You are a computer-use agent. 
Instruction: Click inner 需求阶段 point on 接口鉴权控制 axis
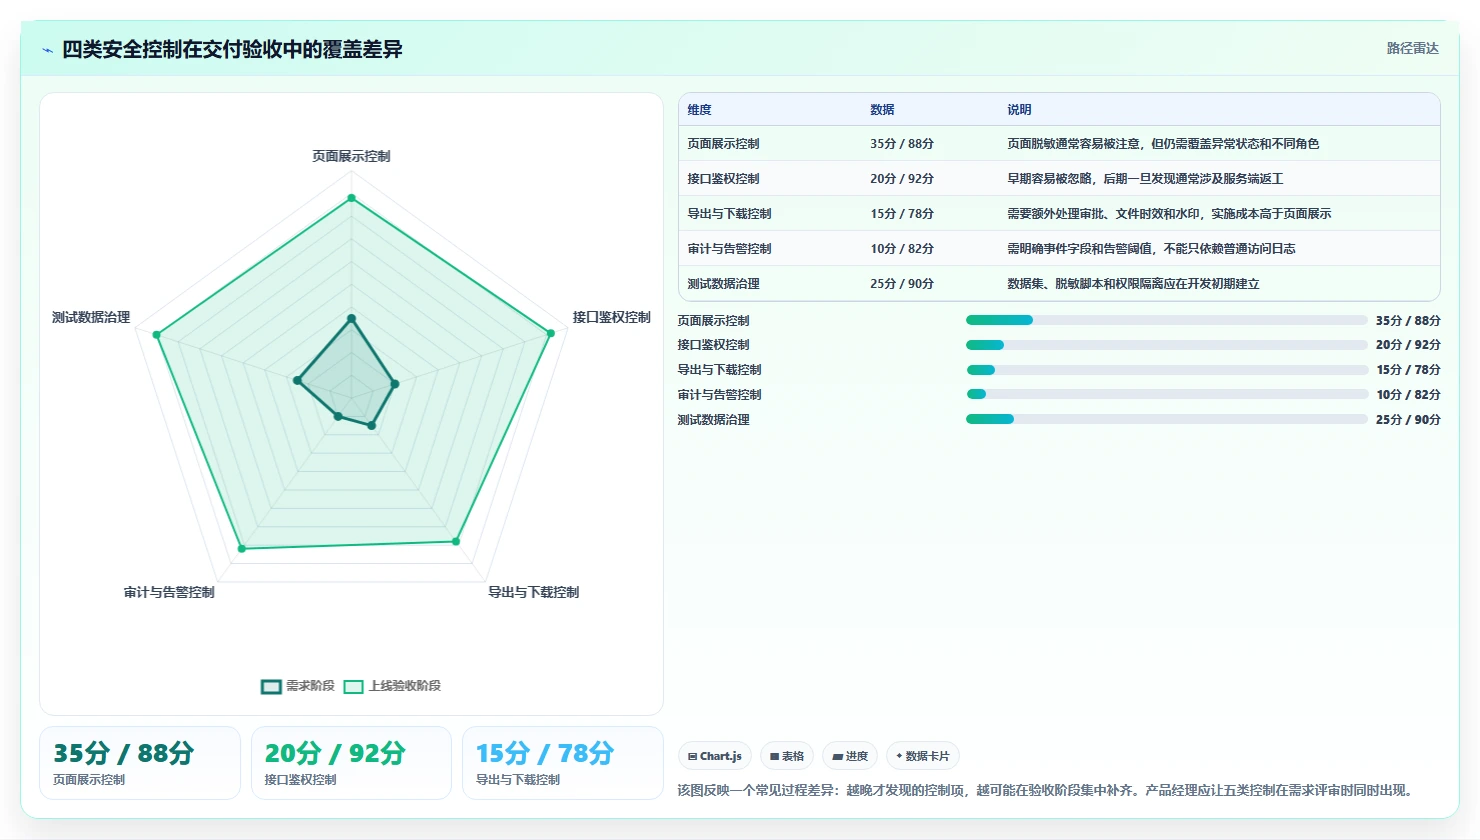[x=394, y=384]
